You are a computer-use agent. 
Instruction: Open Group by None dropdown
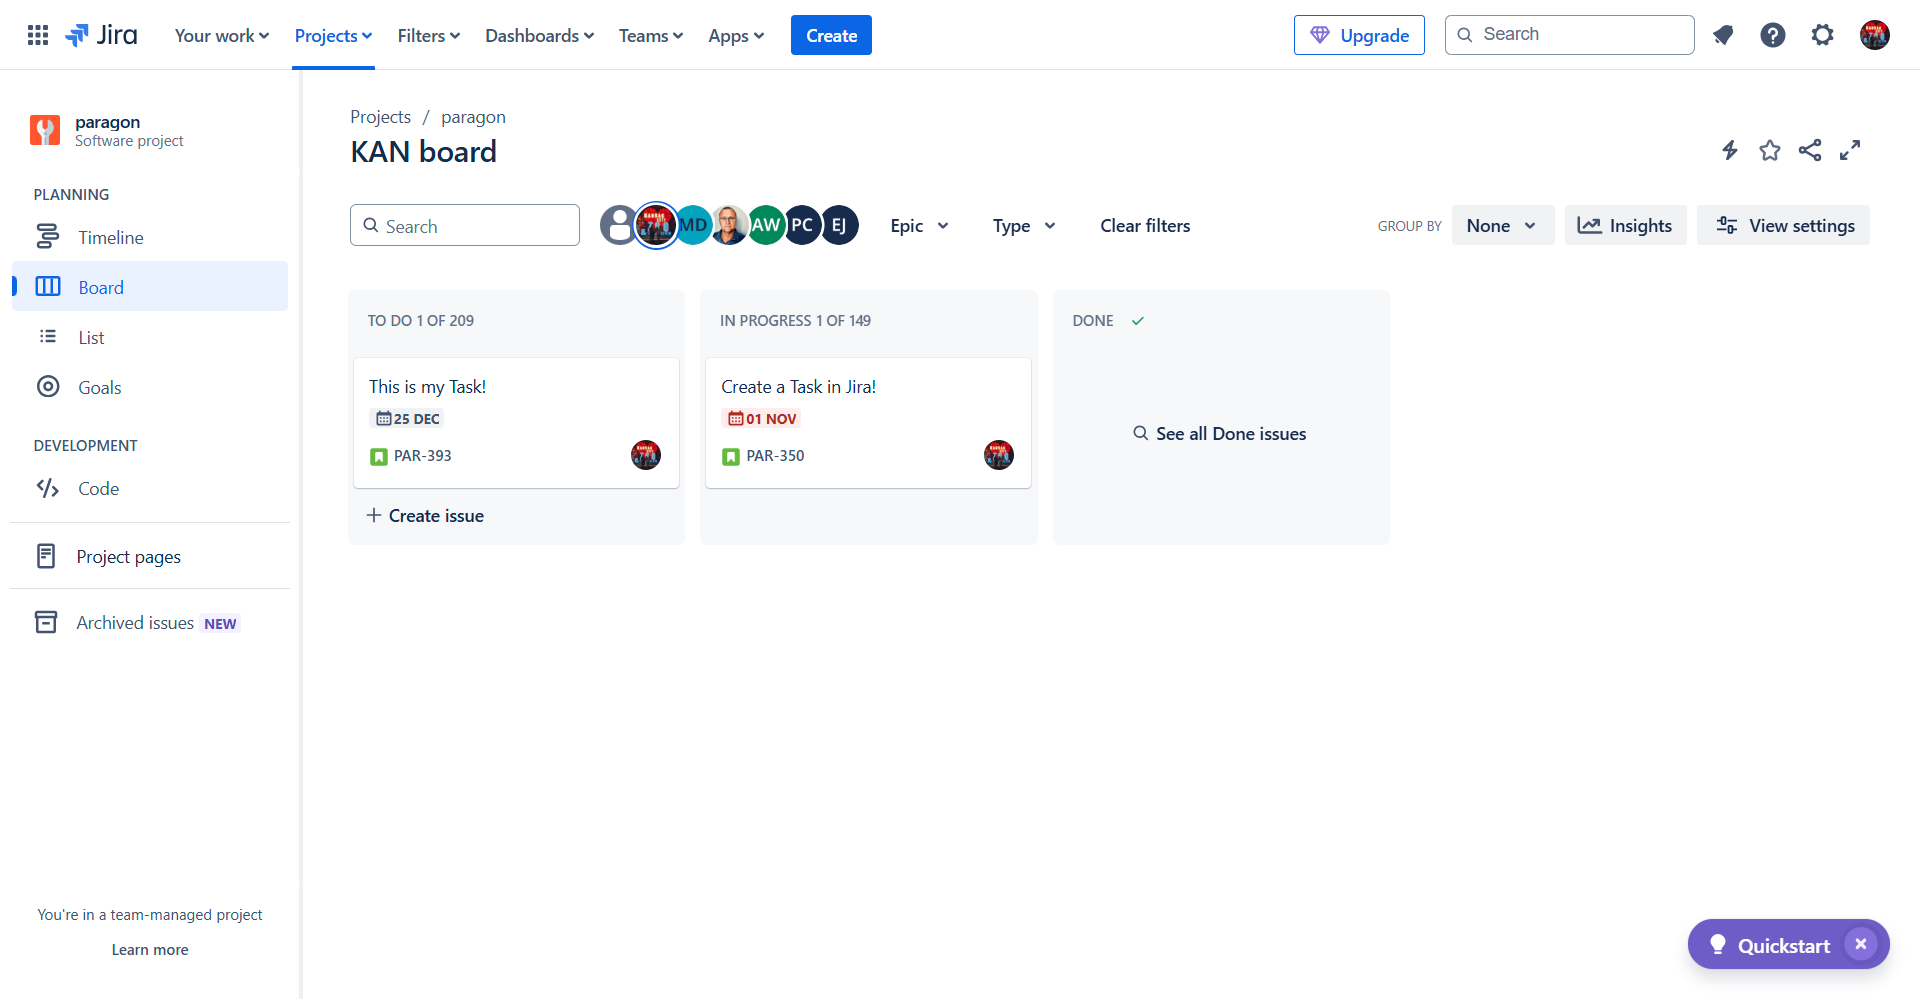click(1502, 225)
